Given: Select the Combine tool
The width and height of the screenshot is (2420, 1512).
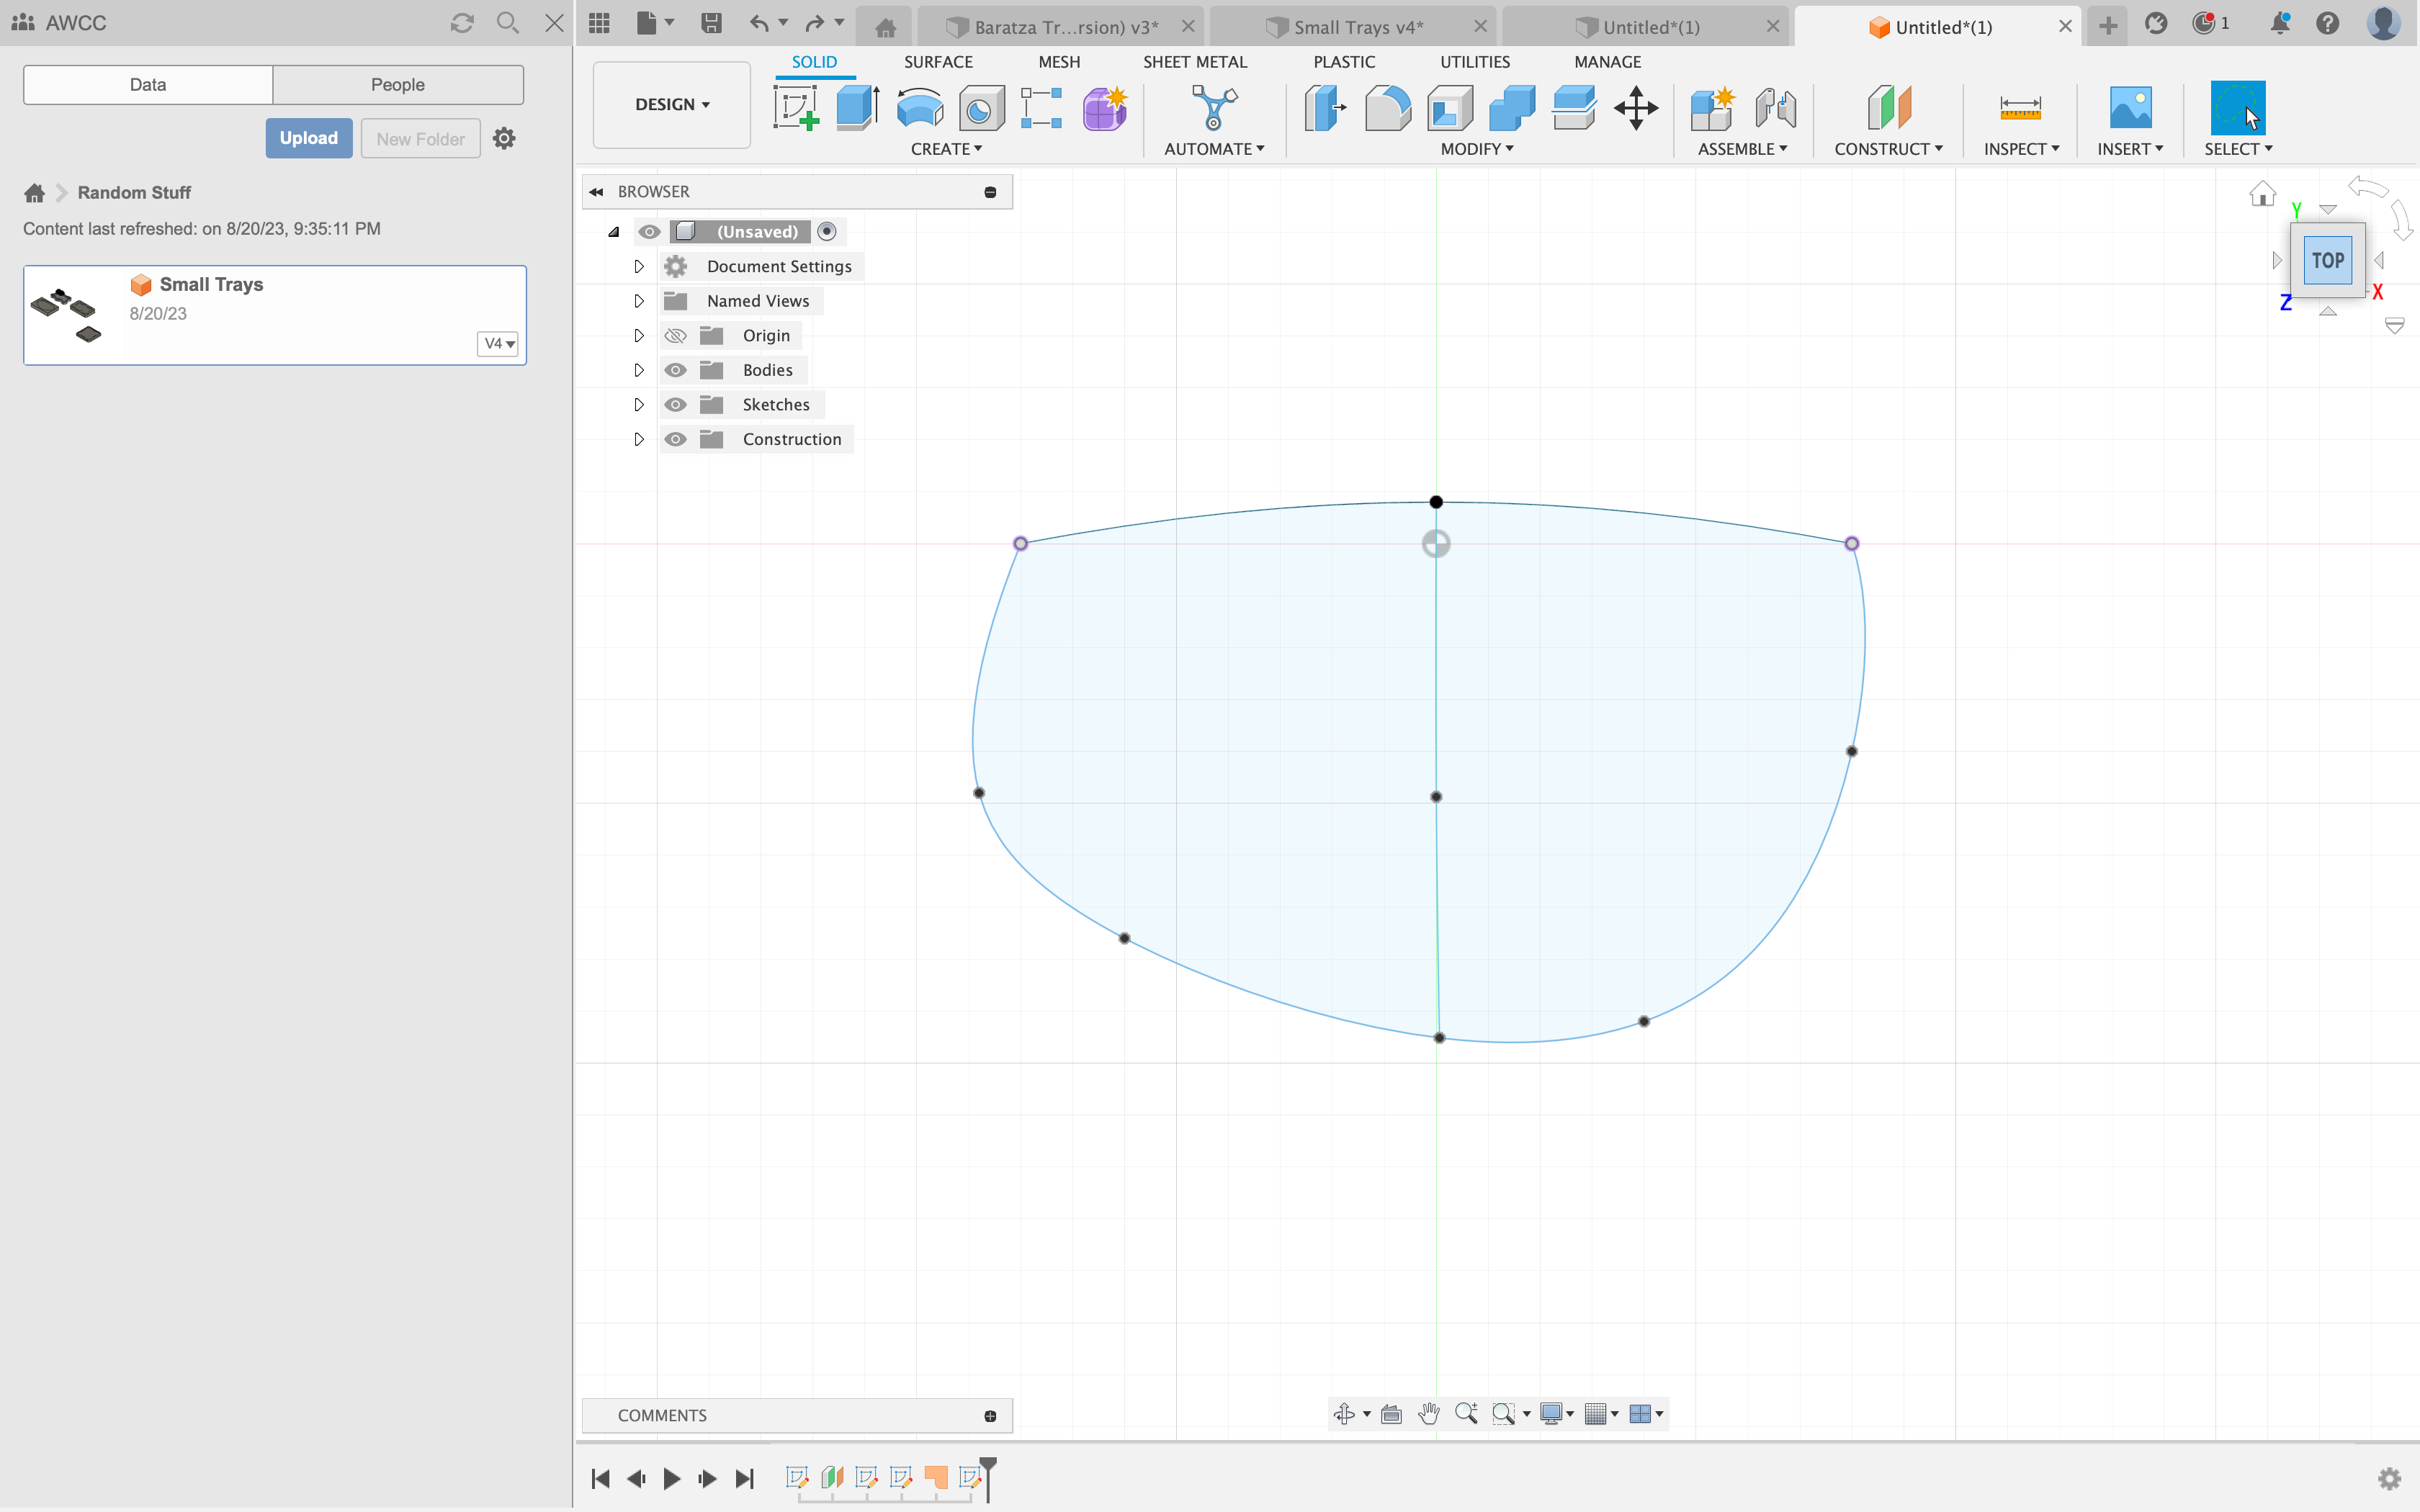Looking at the screenshot, I should point(1512,108).
